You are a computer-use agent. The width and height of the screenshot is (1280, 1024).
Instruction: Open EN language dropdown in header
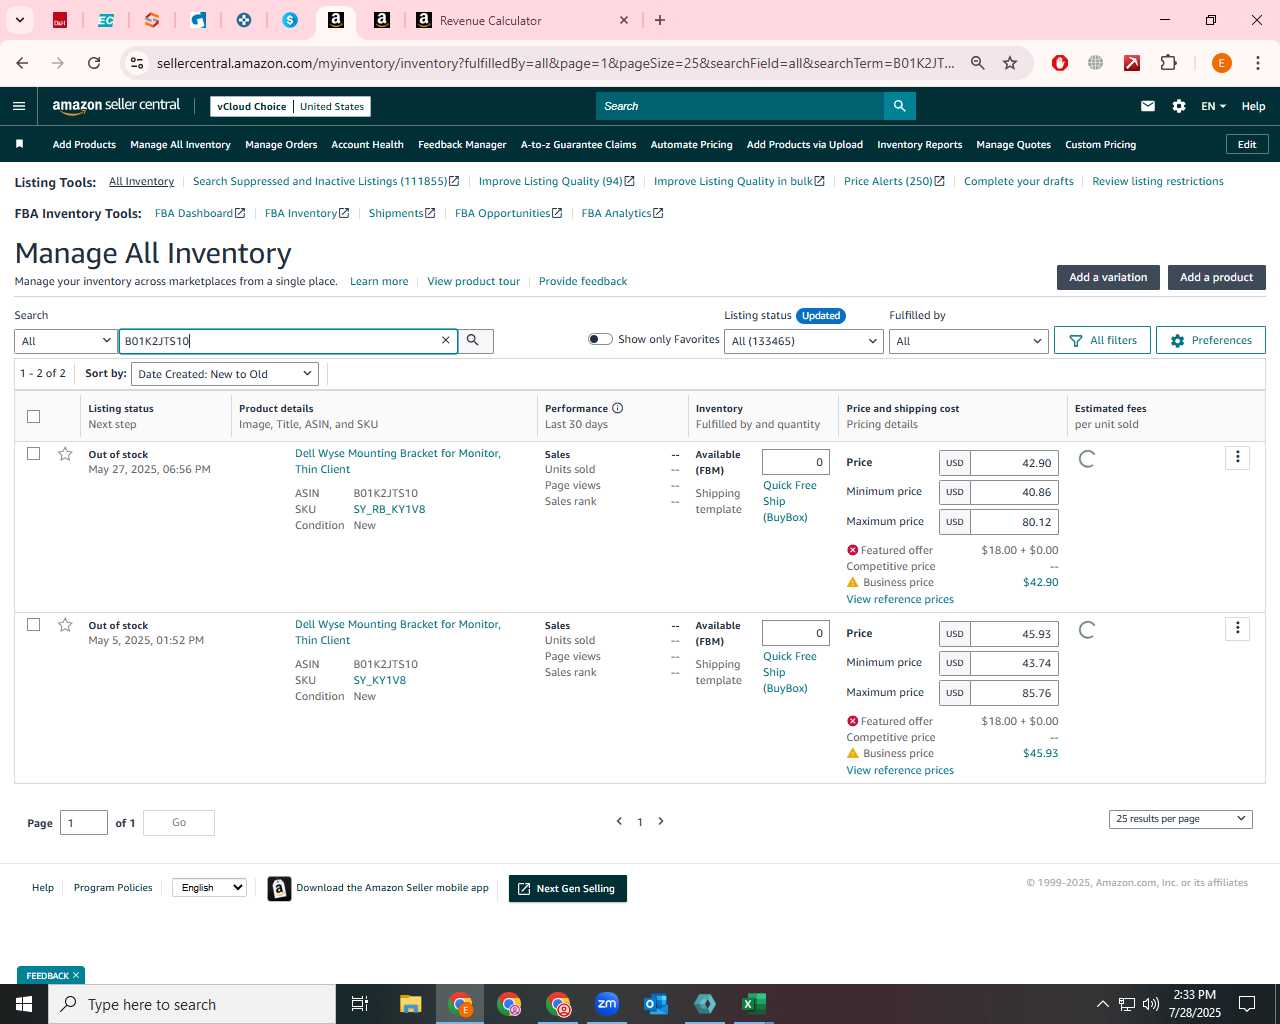click(1213, 106)
